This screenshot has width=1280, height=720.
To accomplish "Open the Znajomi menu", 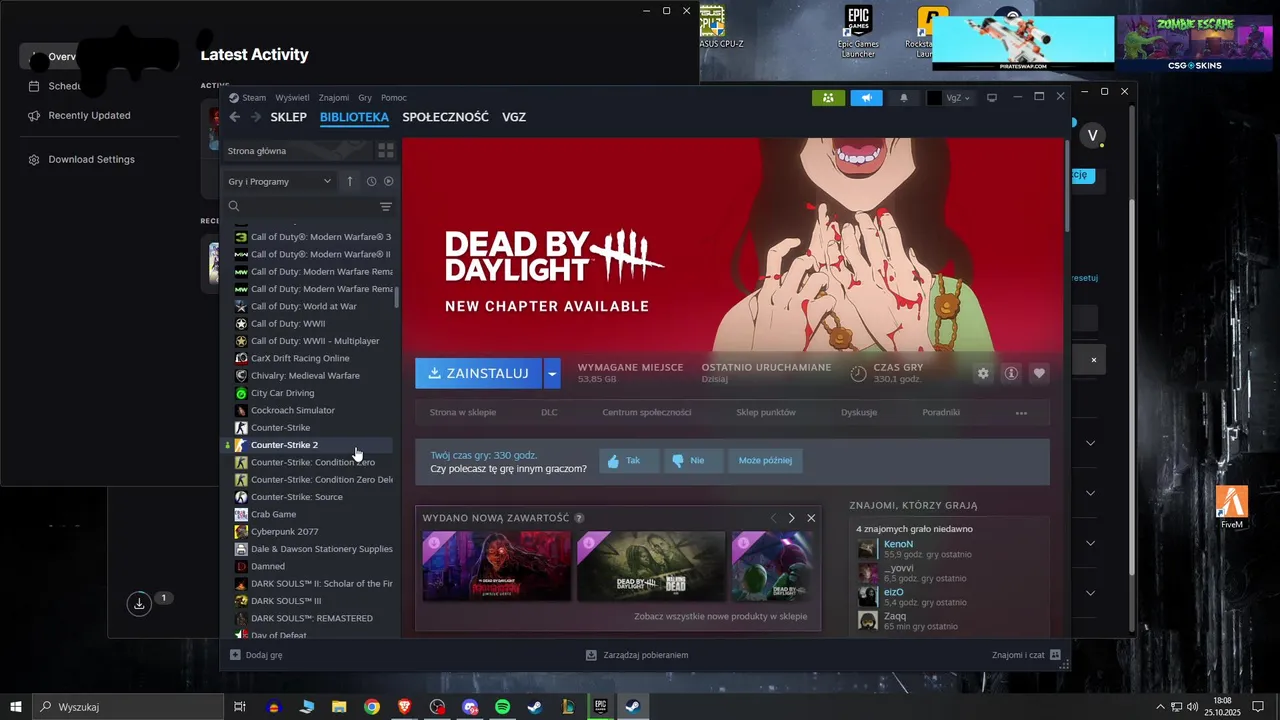I will point(334,98).
